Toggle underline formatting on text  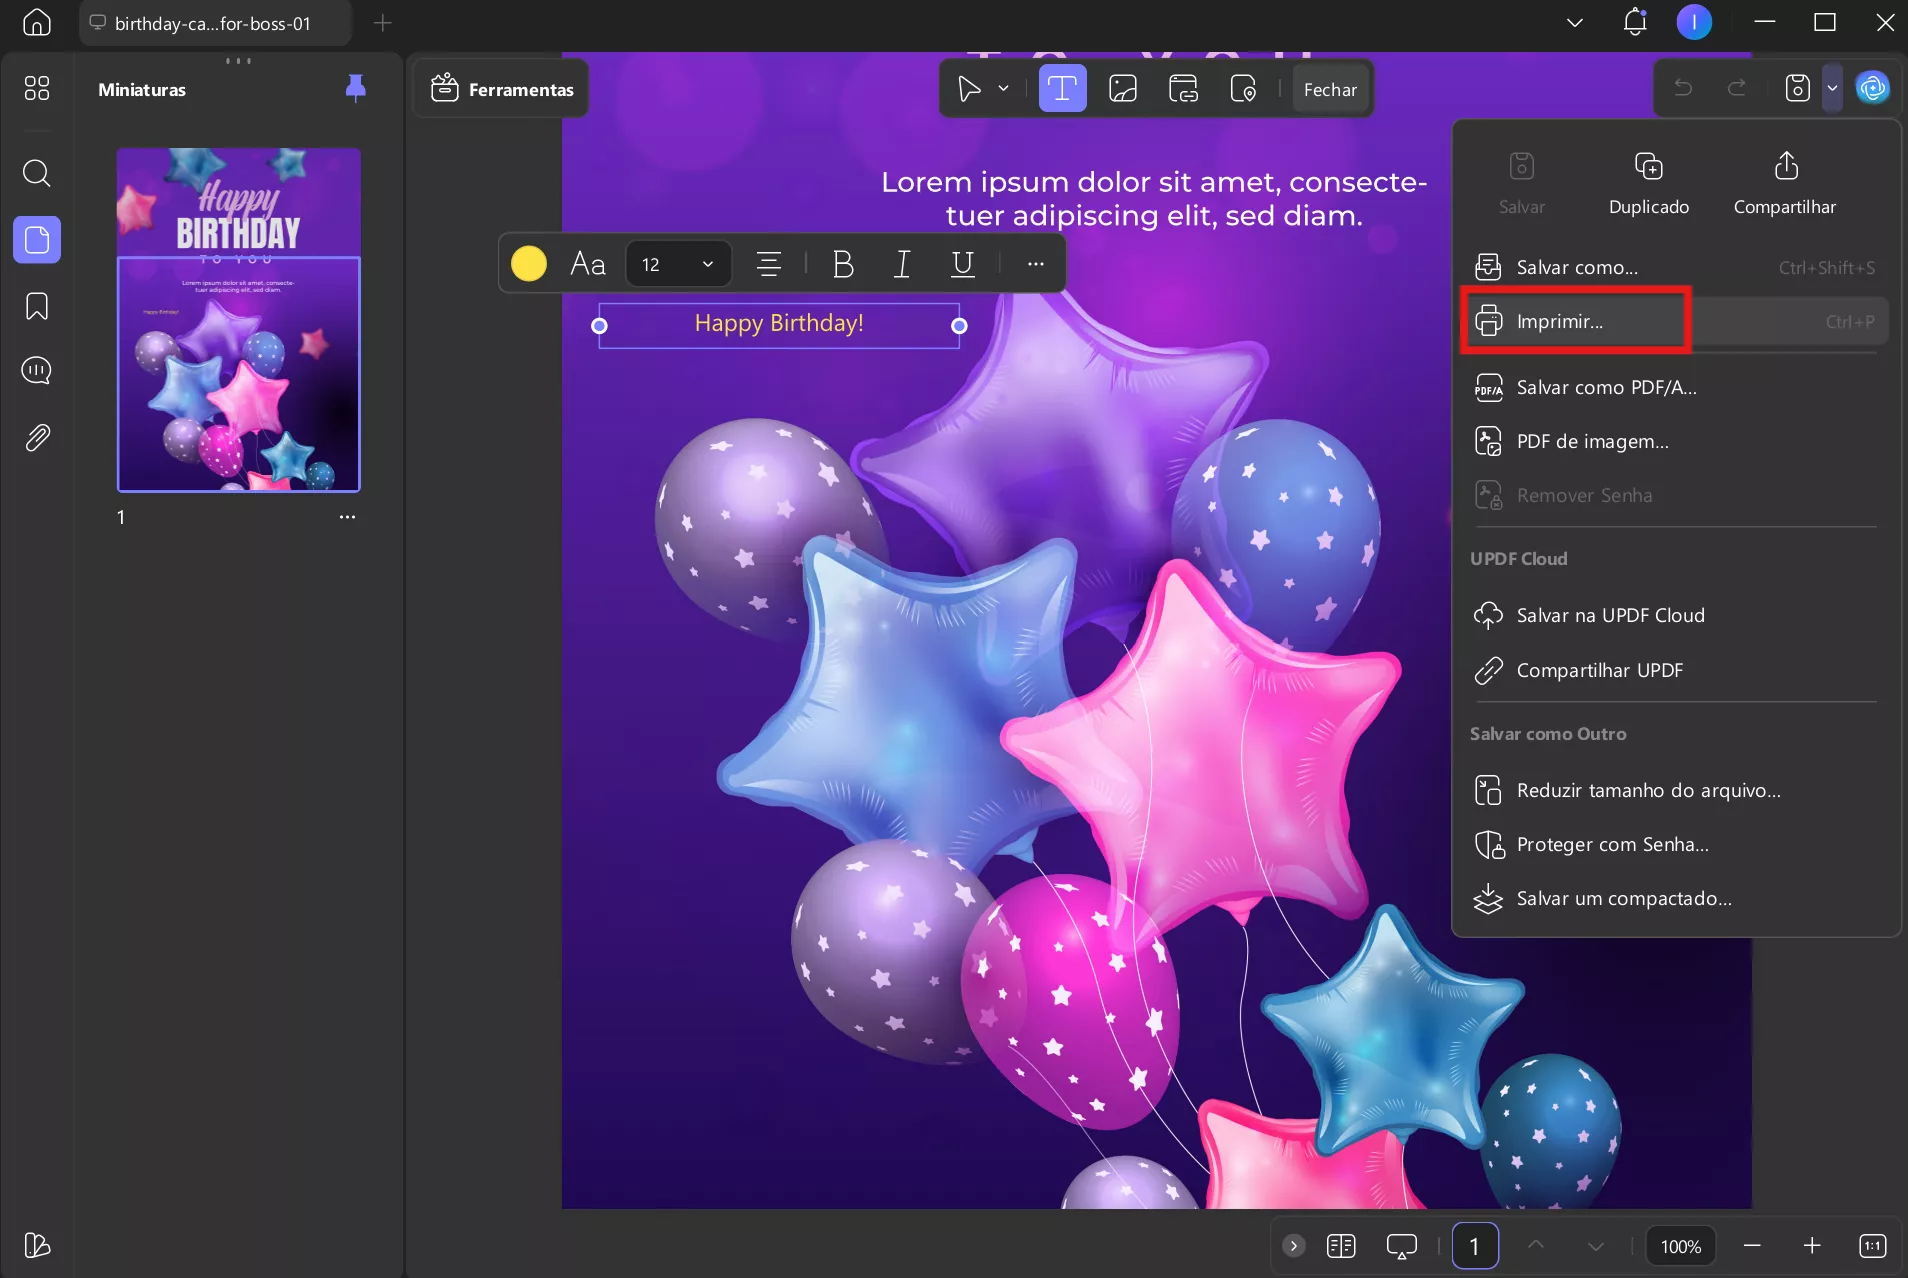(x=962, y=264)
